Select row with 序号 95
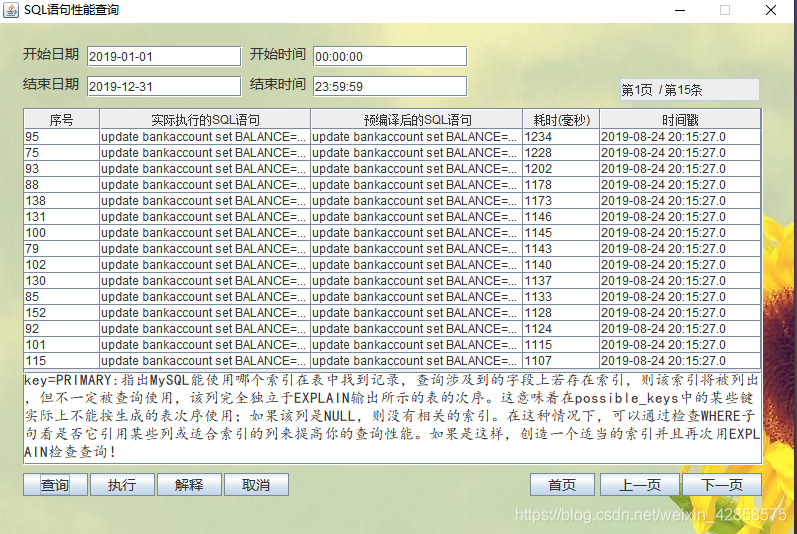 tap(392, 137)
